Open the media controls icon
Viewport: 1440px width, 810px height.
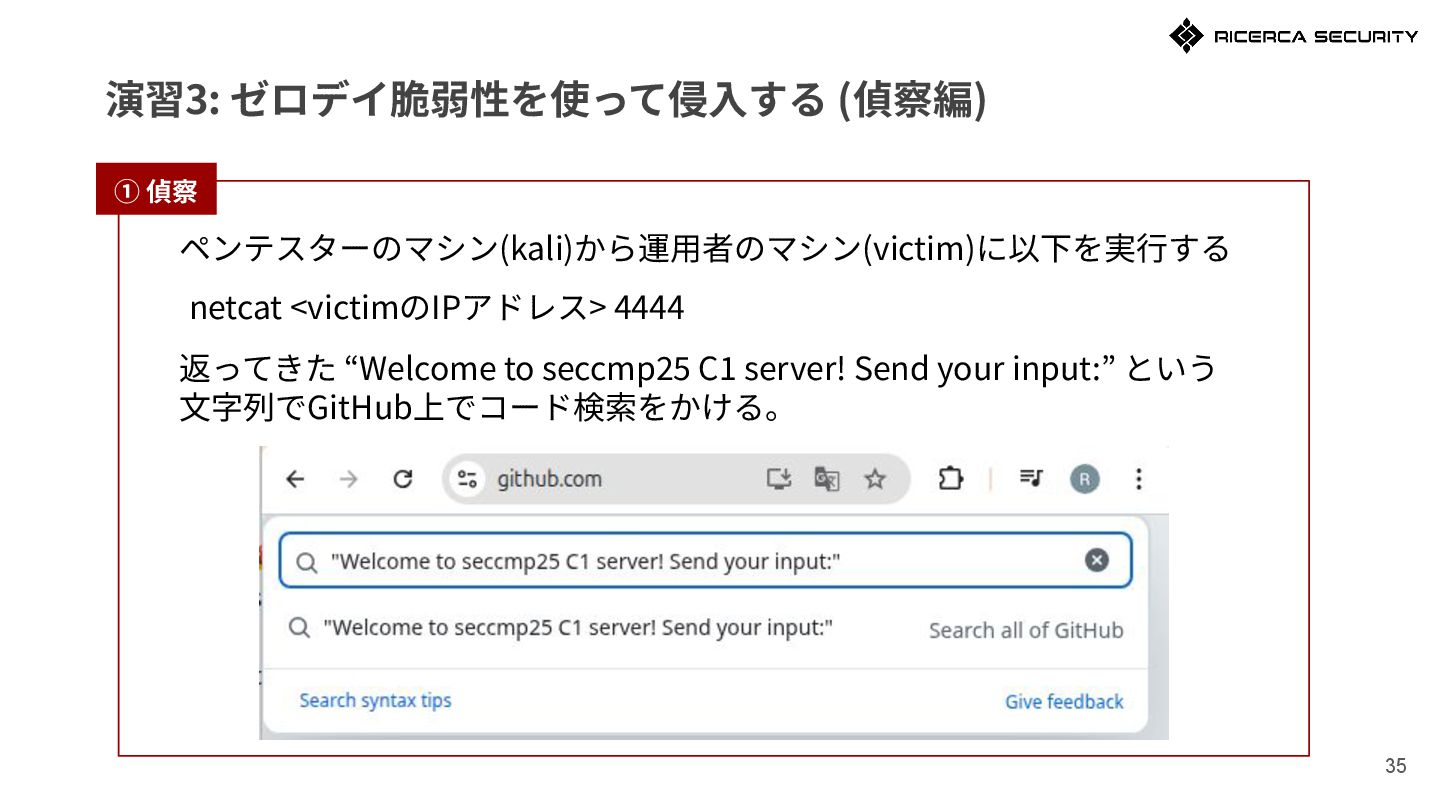click(1031, 479)
